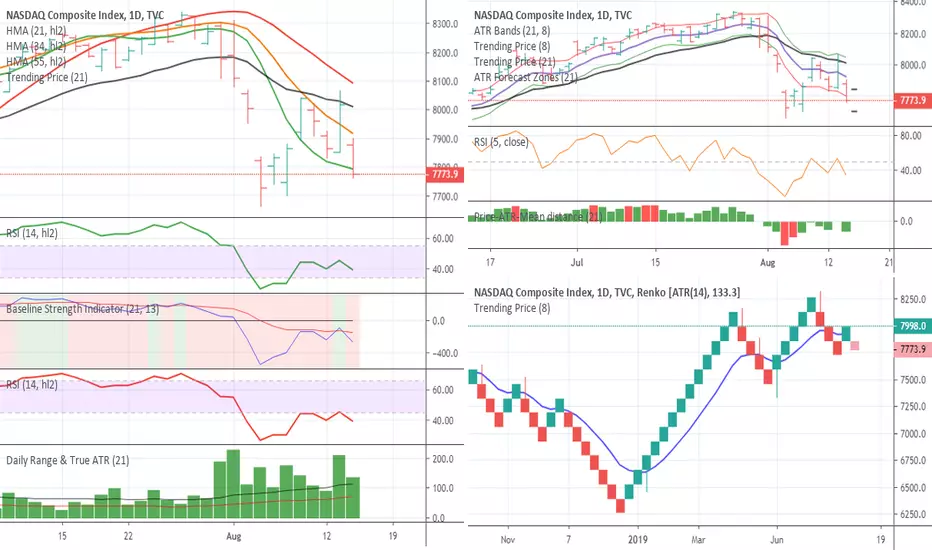932x550 pixels.
Task: Click date 22 on left chart time axis
Action: 128,536
